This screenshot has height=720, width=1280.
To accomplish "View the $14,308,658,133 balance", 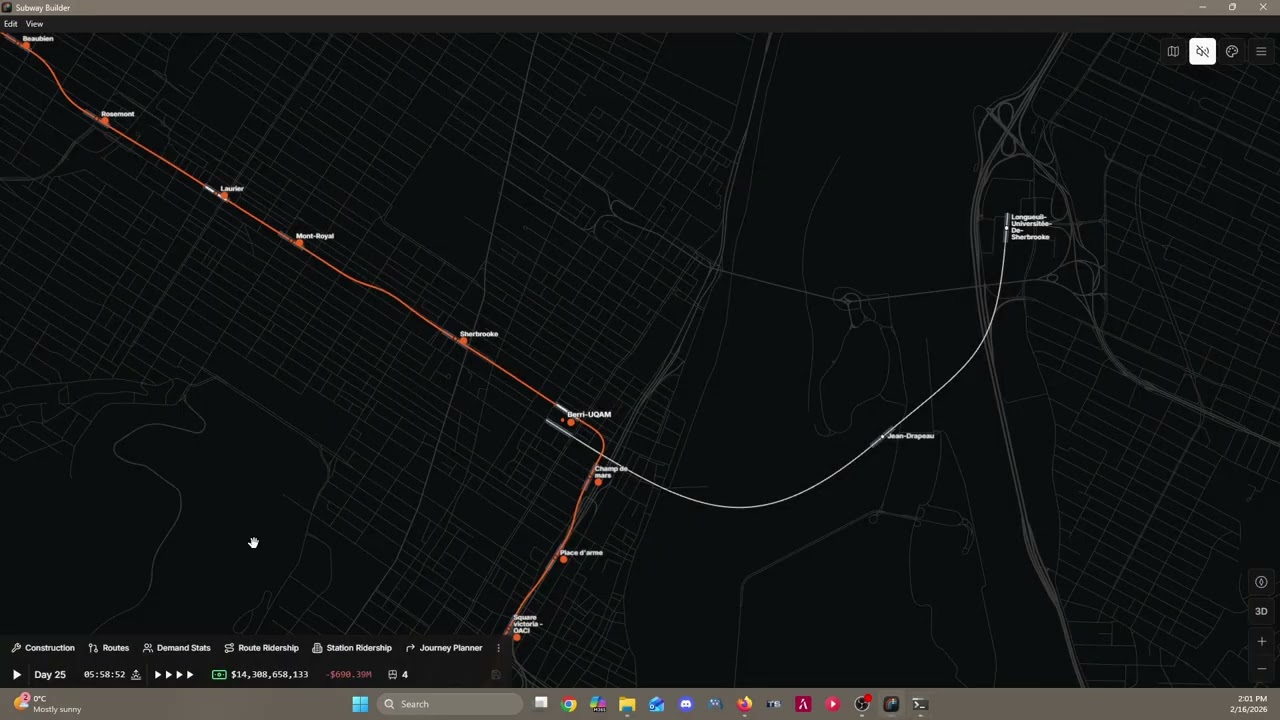I will [269, 675].
